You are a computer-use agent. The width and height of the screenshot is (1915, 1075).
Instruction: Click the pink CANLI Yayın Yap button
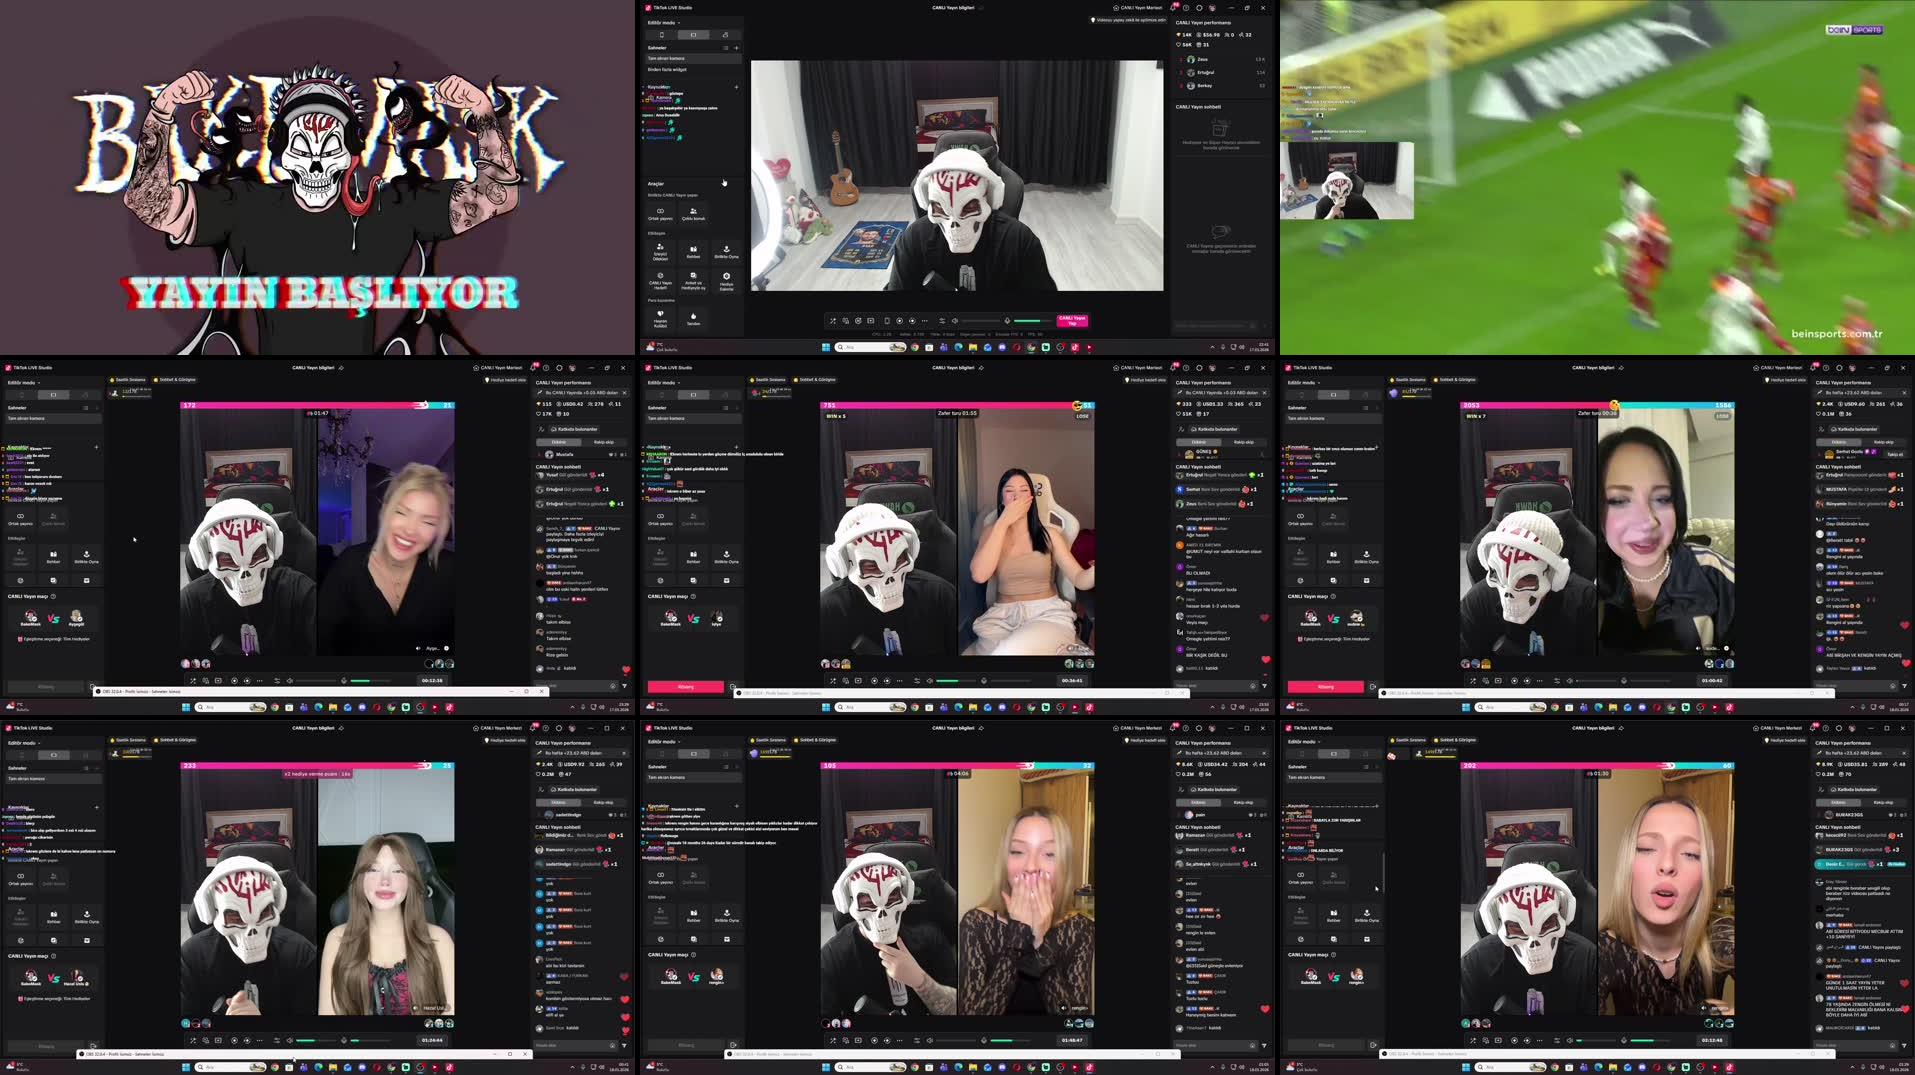pyautogui.click(x=1072, y=321)
